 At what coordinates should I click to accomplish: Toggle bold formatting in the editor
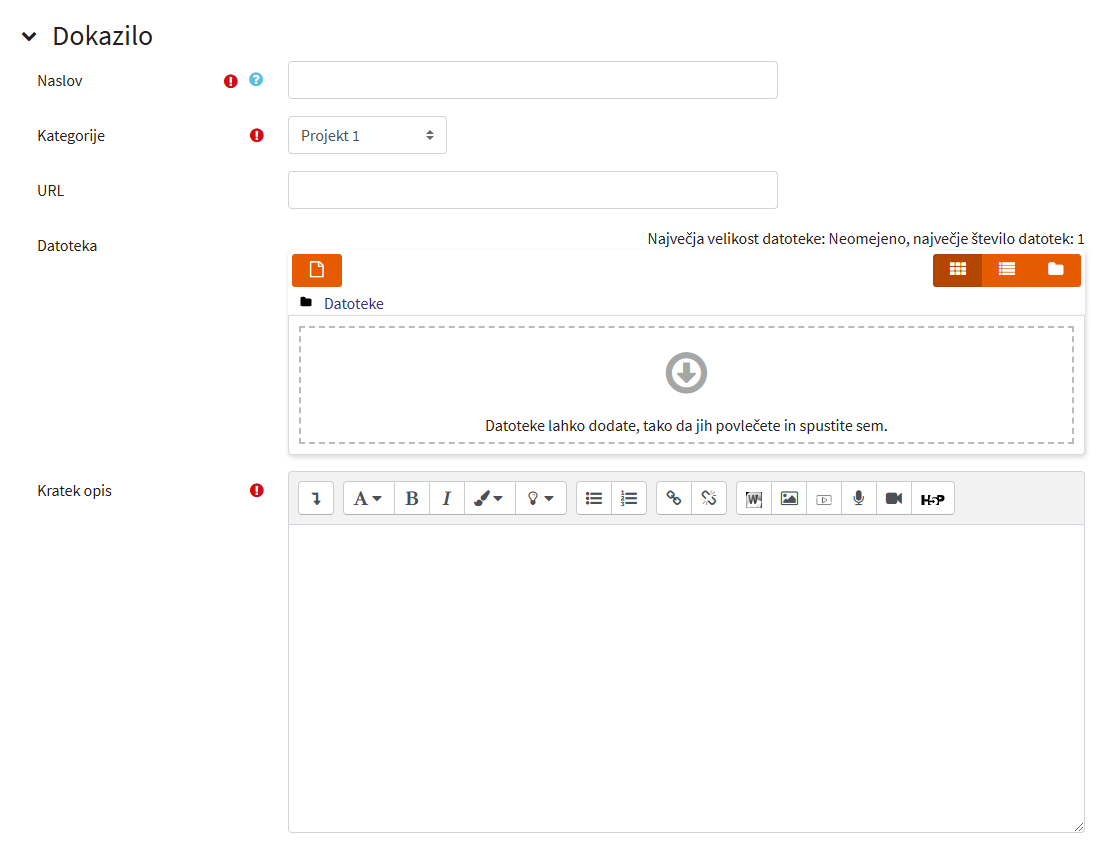(x=412, y=498)
